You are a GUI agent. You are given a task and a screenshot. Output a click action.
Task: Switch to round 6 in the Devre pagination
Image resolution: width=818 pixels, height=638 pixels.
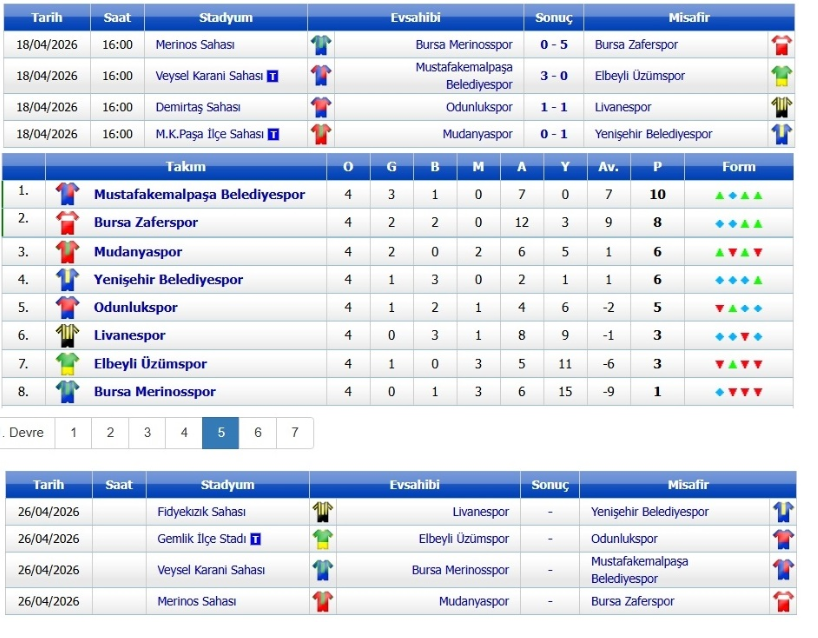(x=258, y=433)
